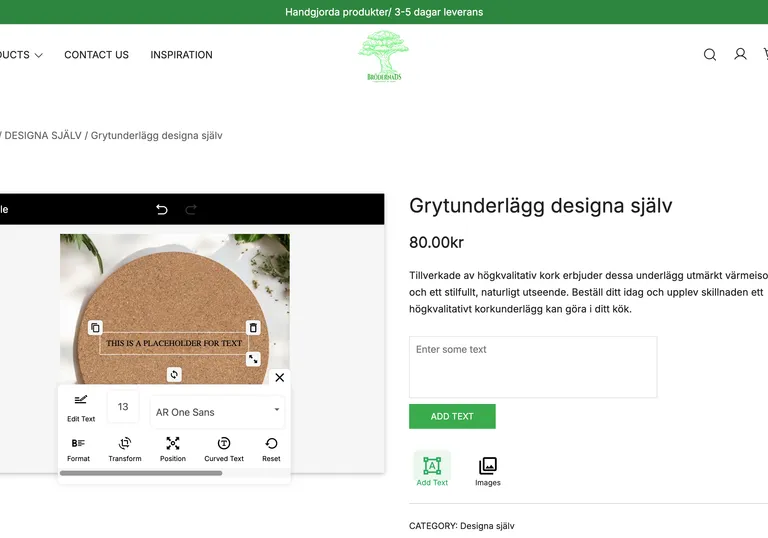Select the Add Text tab icon
The height and width of the screenshot is (538, 768).
[x=432, y=469]
